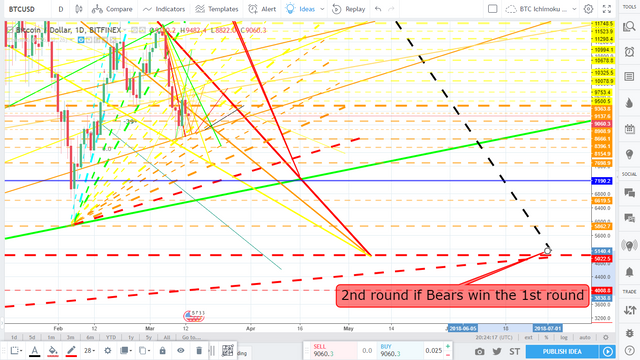Toggle log scale option
The width and height of the screenshot is (640, 360).
pyautogui.click(x=564, y=337)
